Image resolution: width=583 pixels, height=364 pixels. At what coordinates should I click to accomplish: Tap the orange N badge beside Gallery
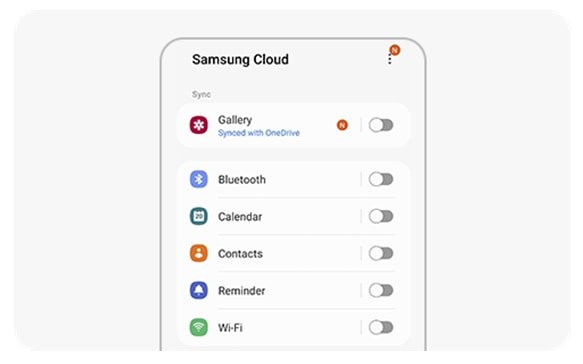coord(342,125)
